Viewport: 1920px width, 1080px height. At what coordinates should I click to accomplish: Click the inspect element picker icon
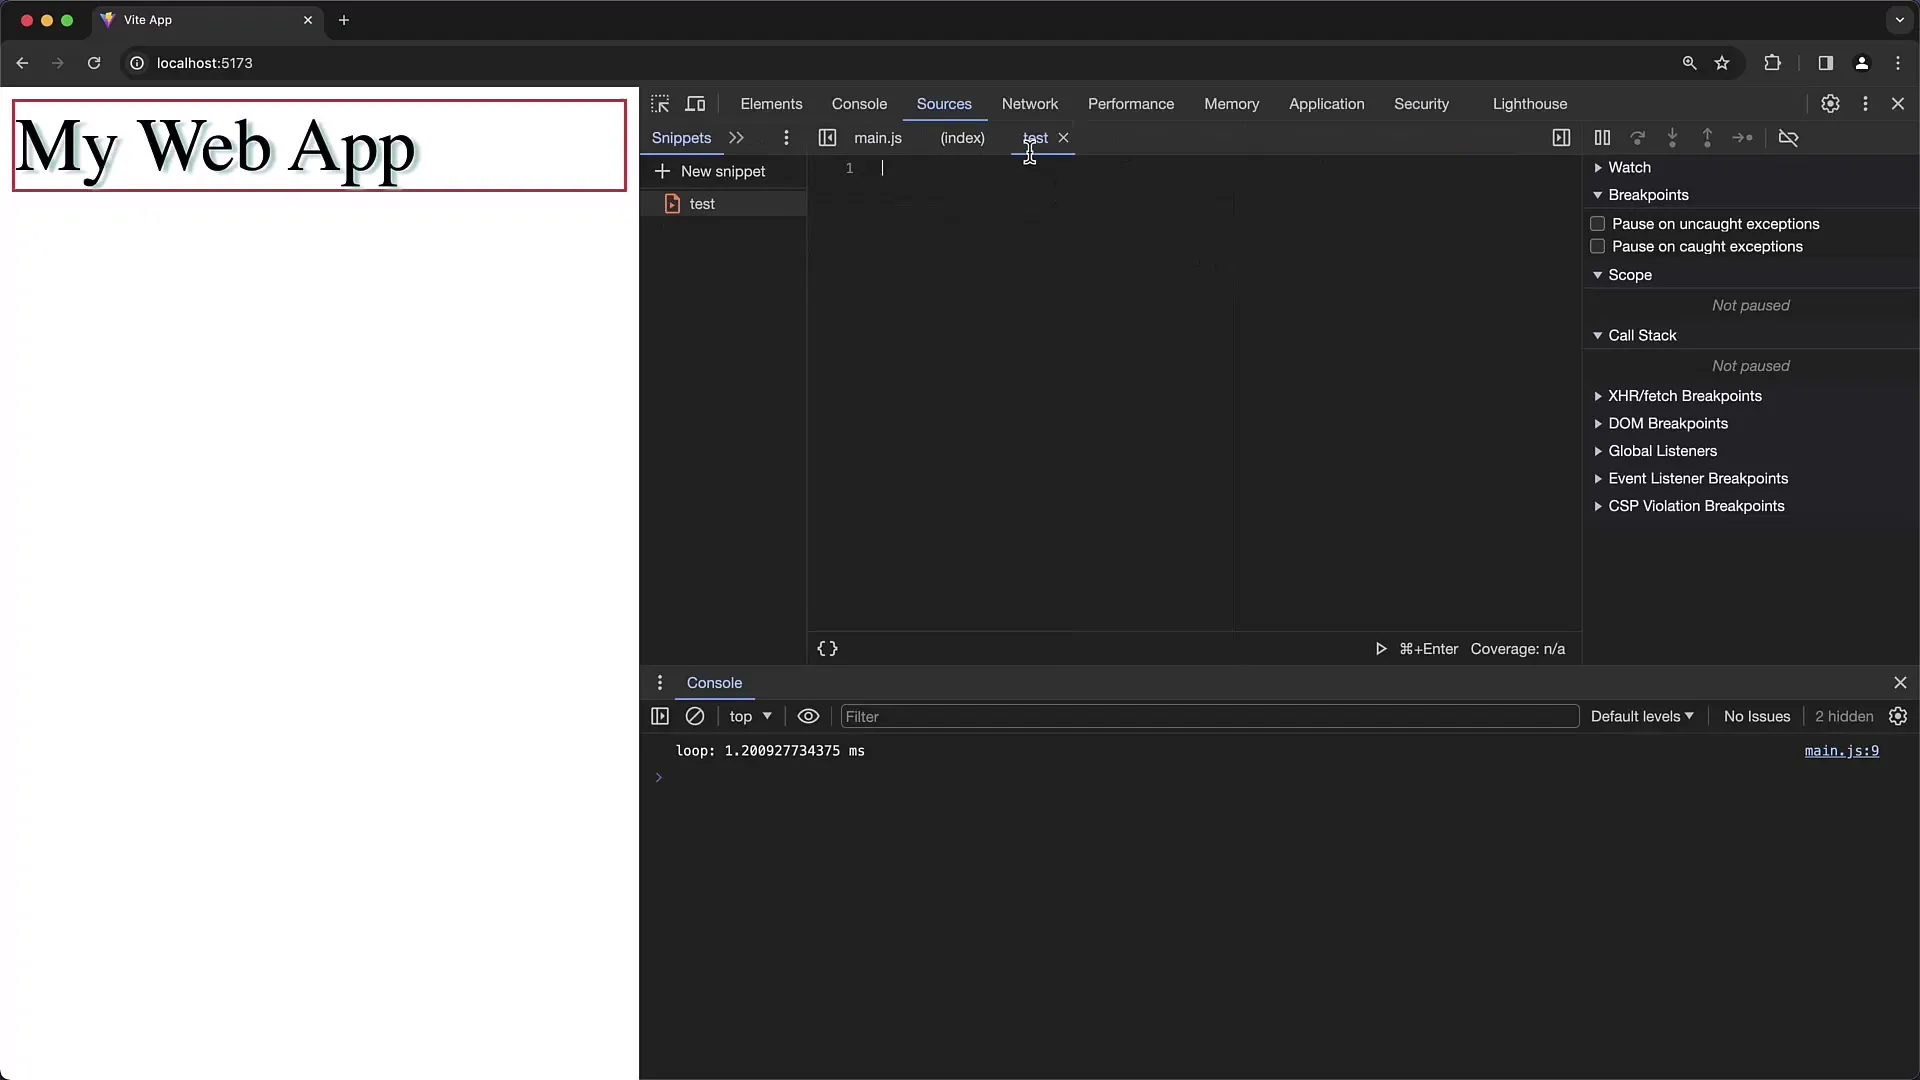[x=659, y=103]
